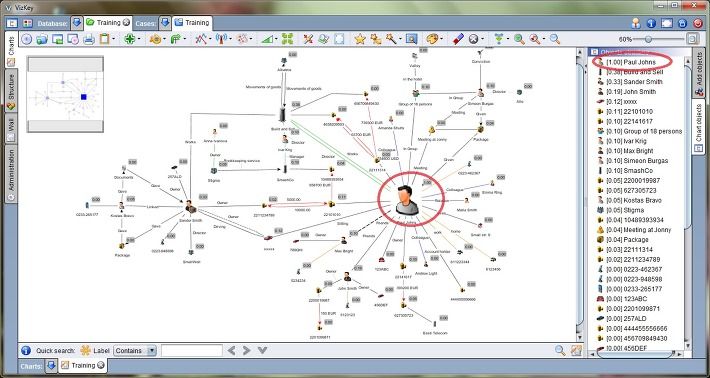Click the info icon beside Quick search

click(26, 350)
